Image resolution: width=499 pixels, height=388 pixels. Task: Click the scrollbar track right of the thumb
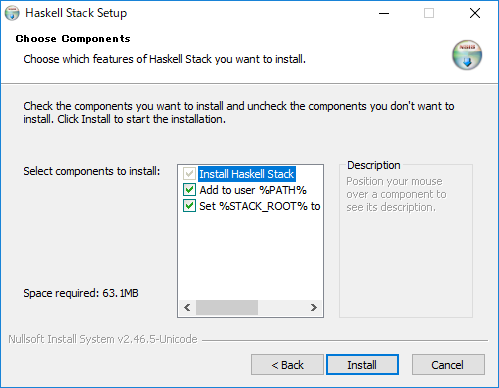tap(282, 307)
